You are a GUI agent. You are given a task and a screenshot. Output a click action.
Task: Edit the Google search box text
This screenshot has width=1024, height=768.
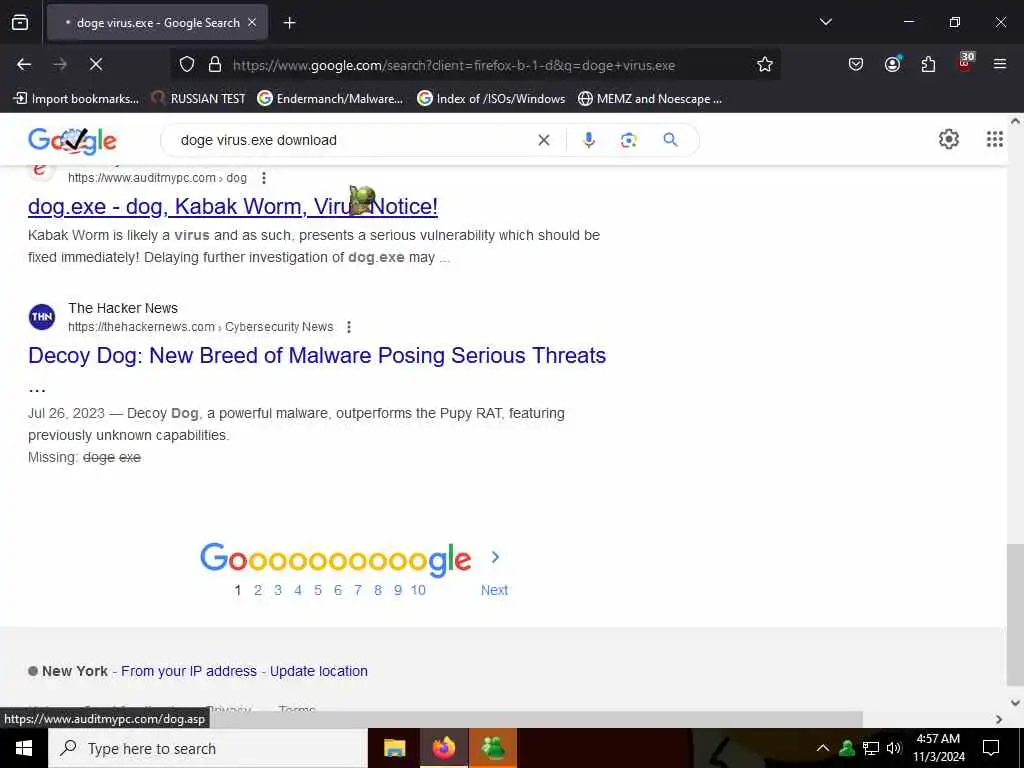(353, 140)
